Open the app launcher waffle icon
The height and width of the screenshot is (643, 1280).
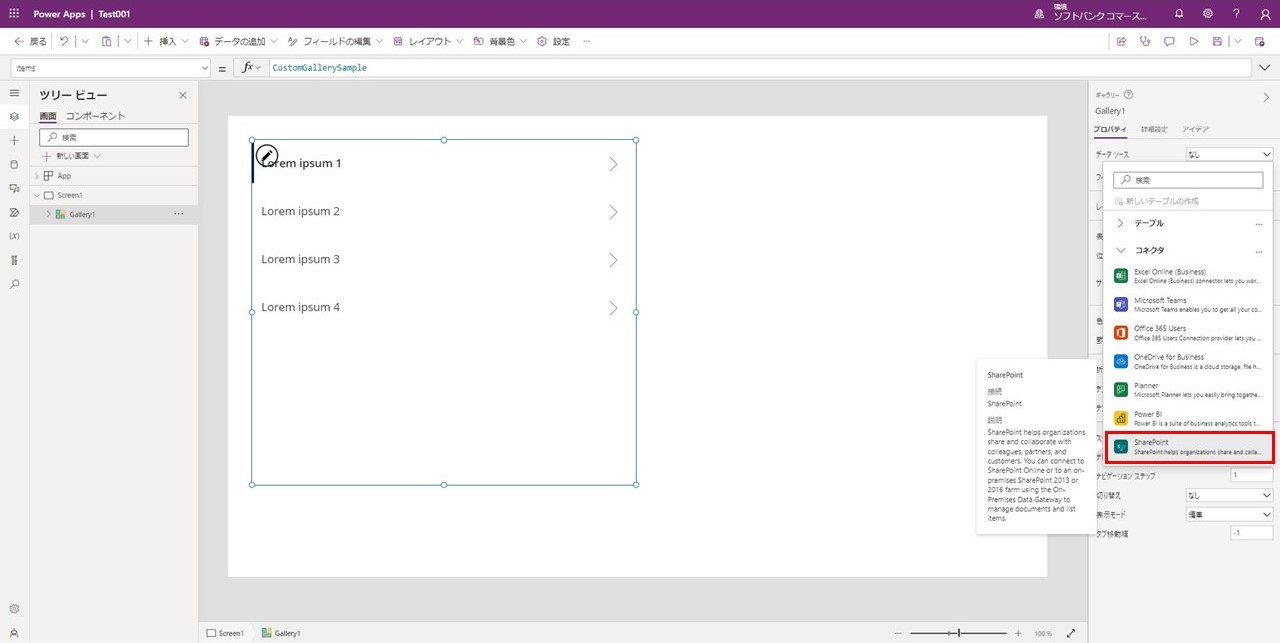pyautogui.click(x=14, y=14)
